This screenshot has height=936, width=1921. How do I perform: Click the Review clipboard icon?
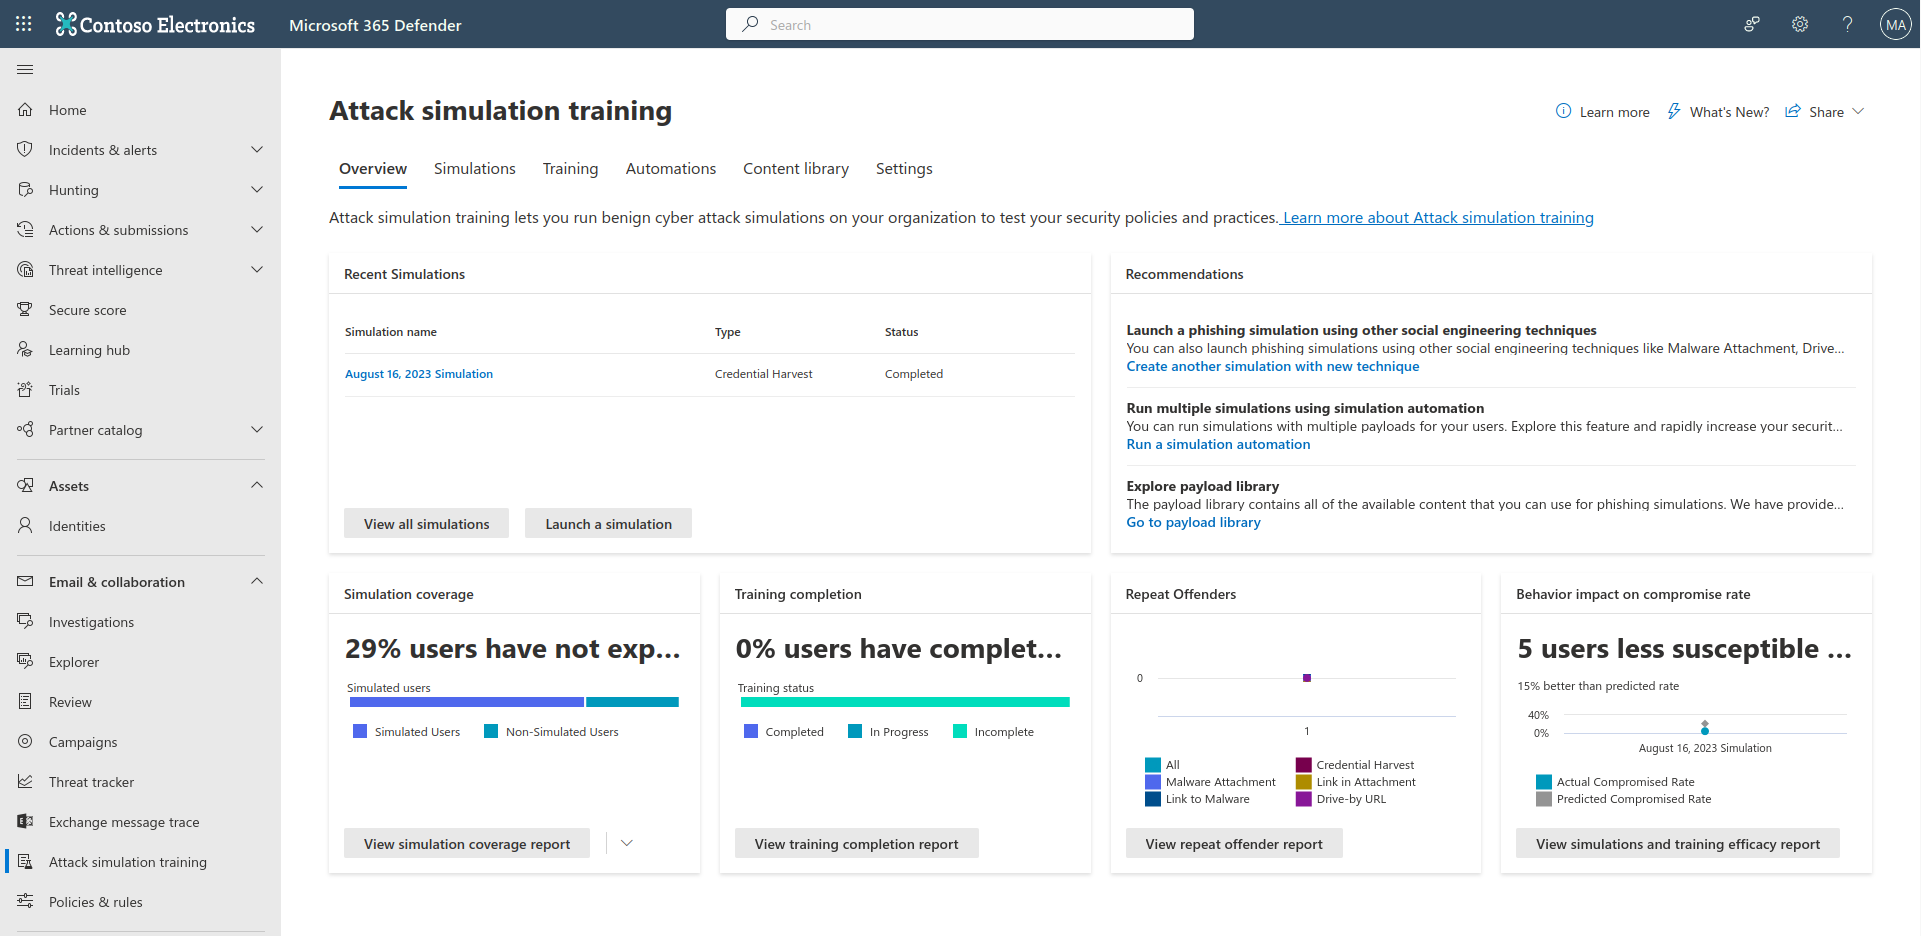tap(25, 702)
